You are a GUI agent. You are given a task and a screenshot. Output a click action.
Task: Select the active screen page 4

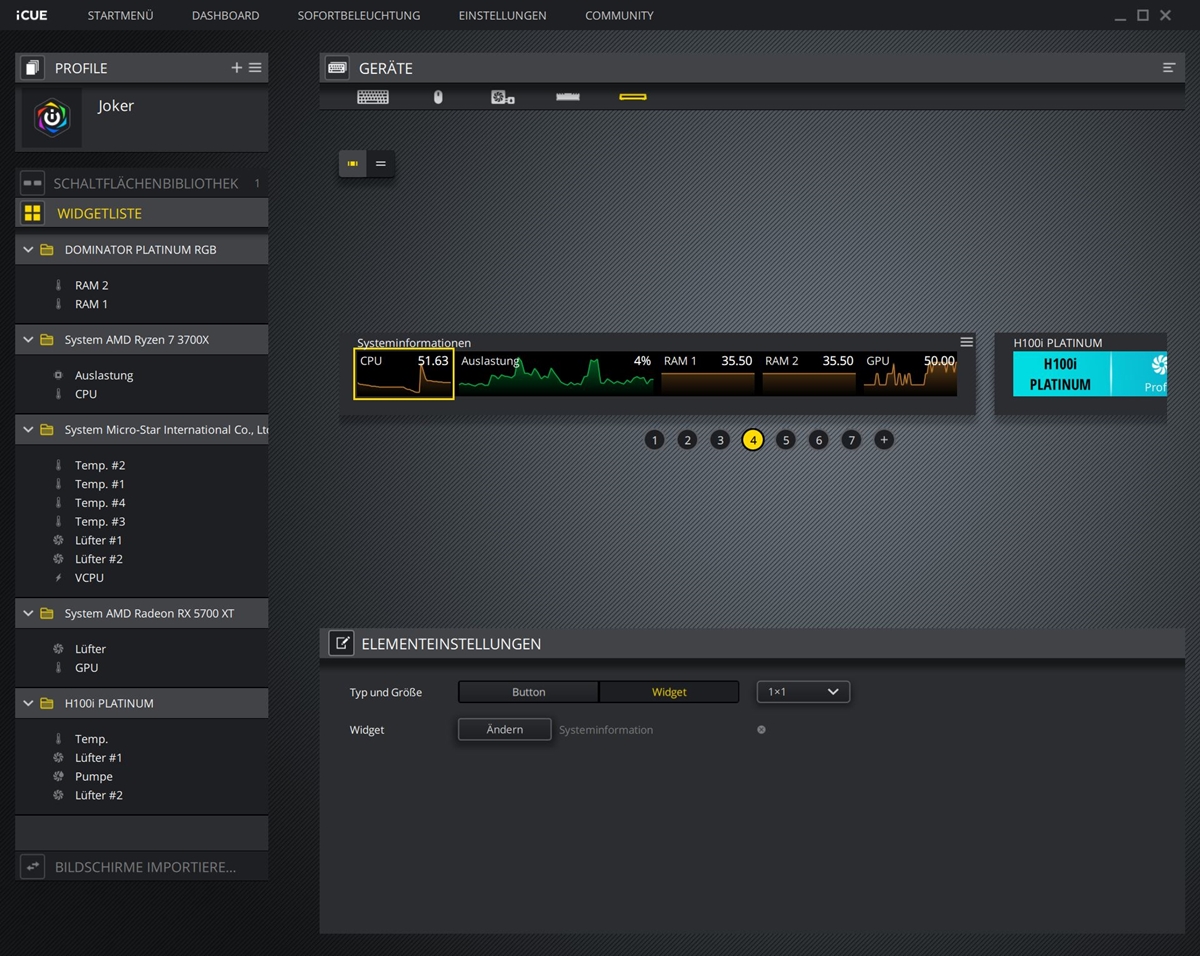(x=753, y=440)
